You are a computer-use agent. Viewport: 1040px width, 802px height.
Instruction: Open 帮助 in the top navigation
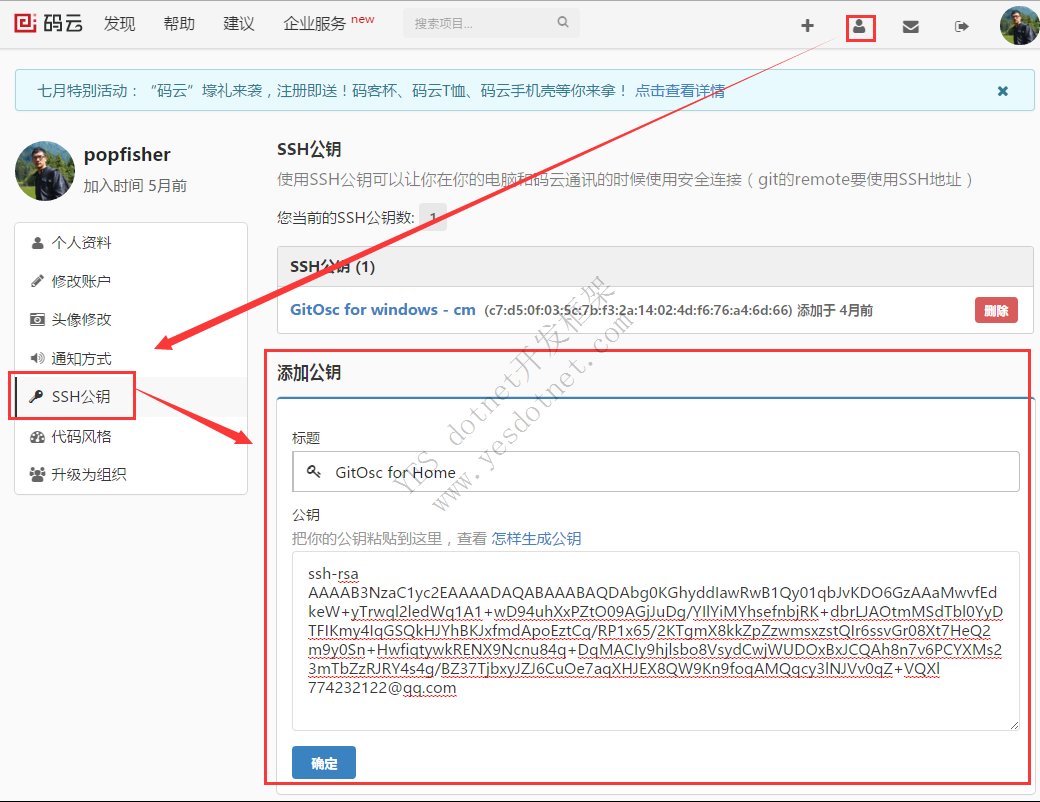(179, 24)
